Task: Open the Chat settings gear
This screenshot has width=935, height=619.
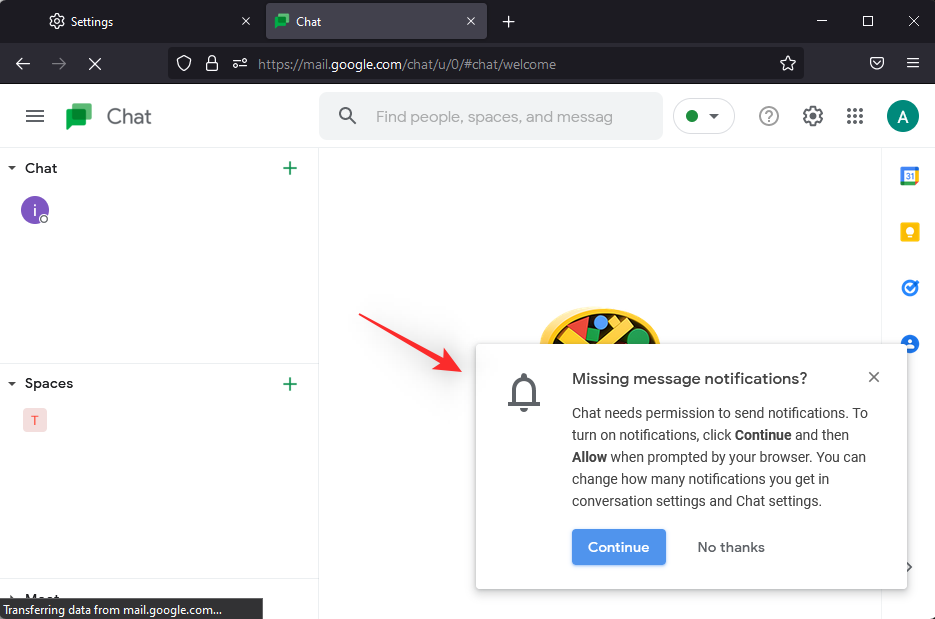Action: [812, 116]
